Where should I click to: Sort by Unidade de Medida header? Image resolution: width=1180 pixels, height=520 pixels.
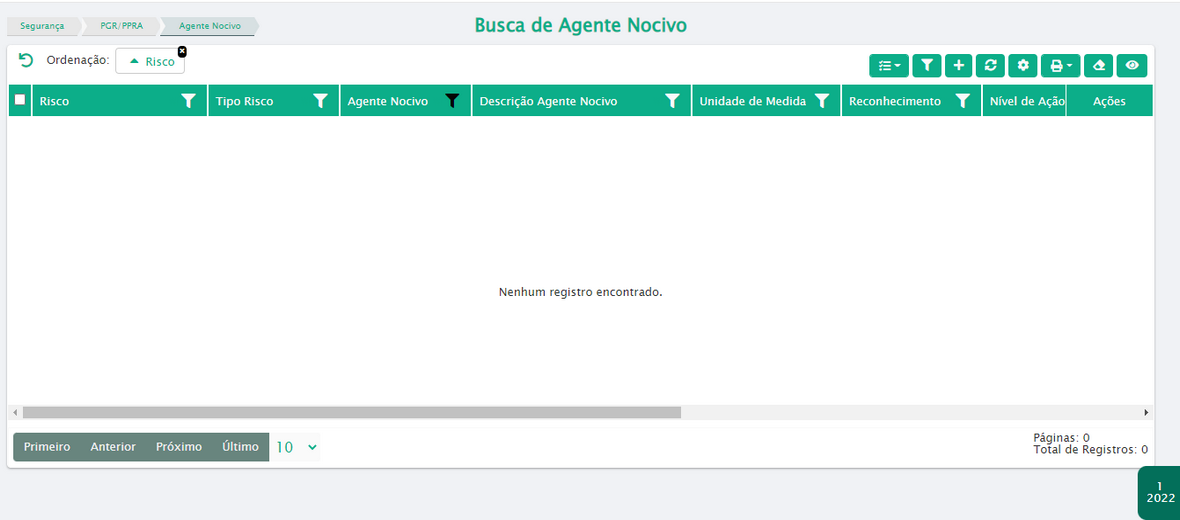click(753, 102)
